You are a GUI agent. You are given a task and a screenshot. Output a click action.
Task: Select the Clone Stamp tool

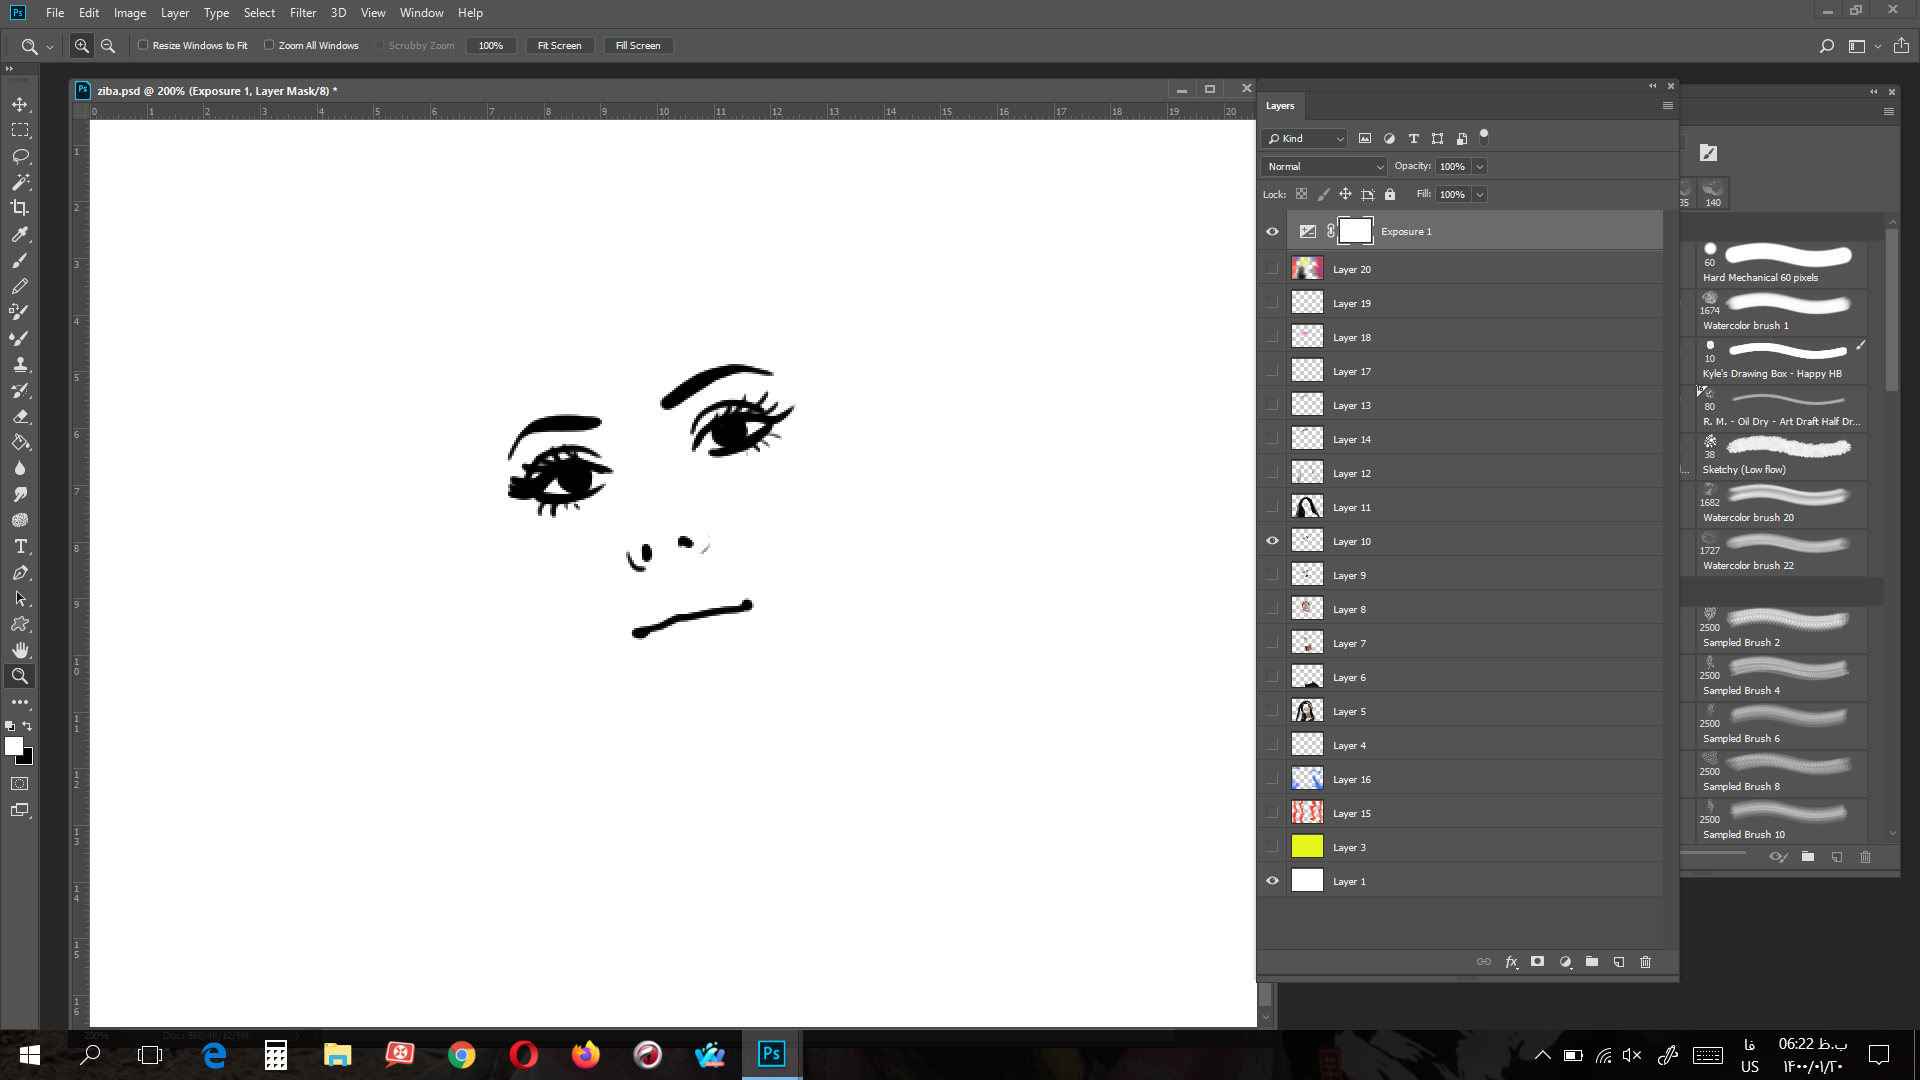point(20,364)
